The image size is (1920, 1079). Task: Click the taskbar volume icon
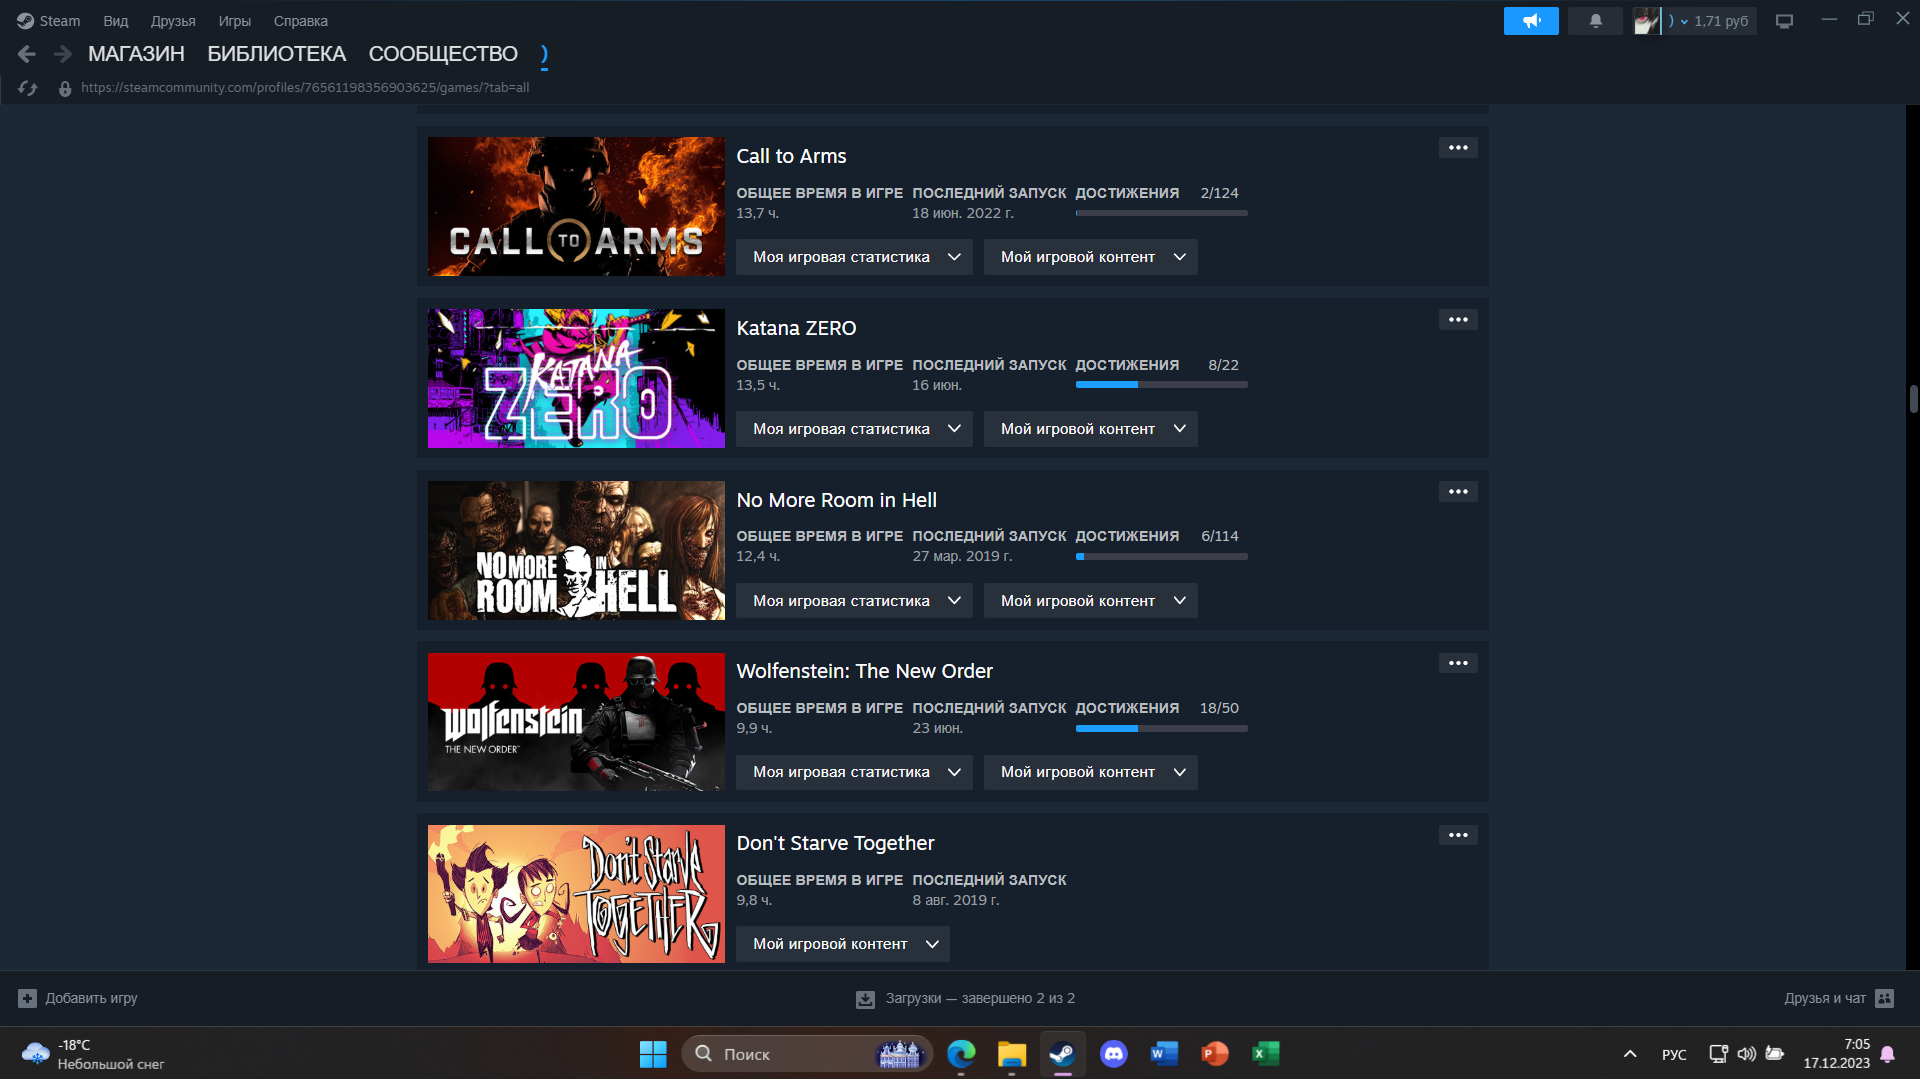coord(1746,1054)
